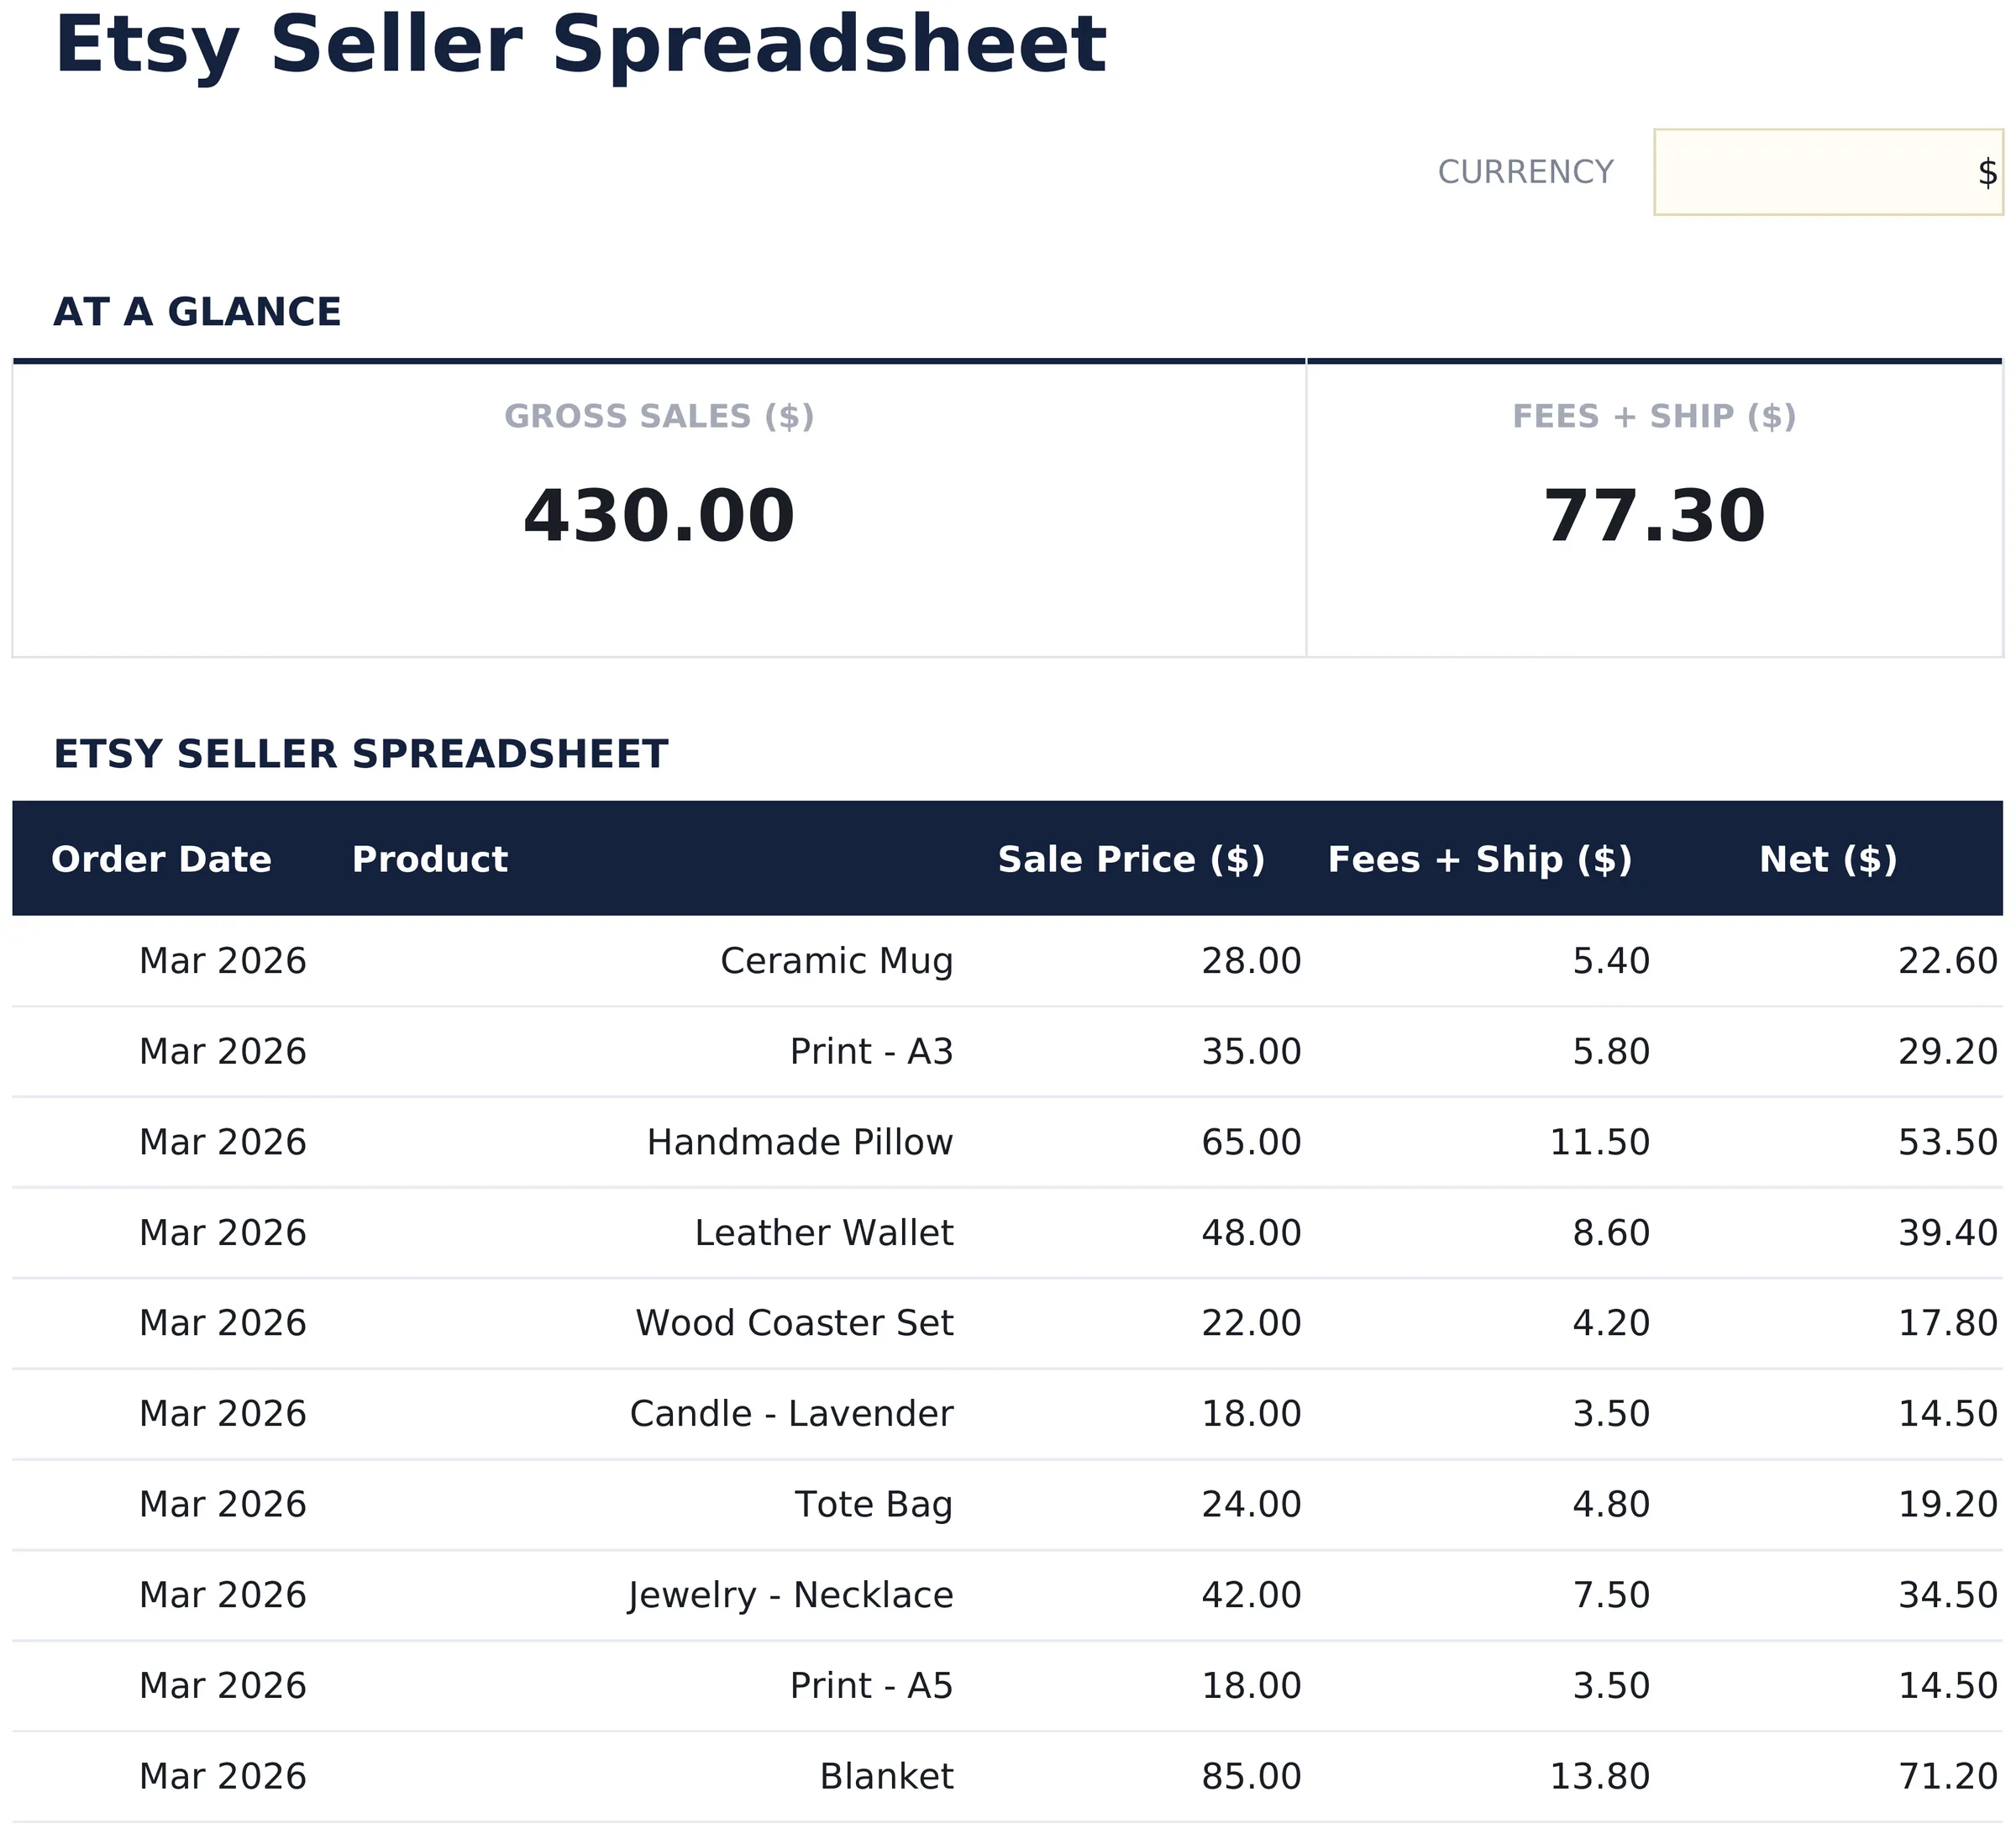Select the Wood Coaster Set cell

[x=794, y=1323]
